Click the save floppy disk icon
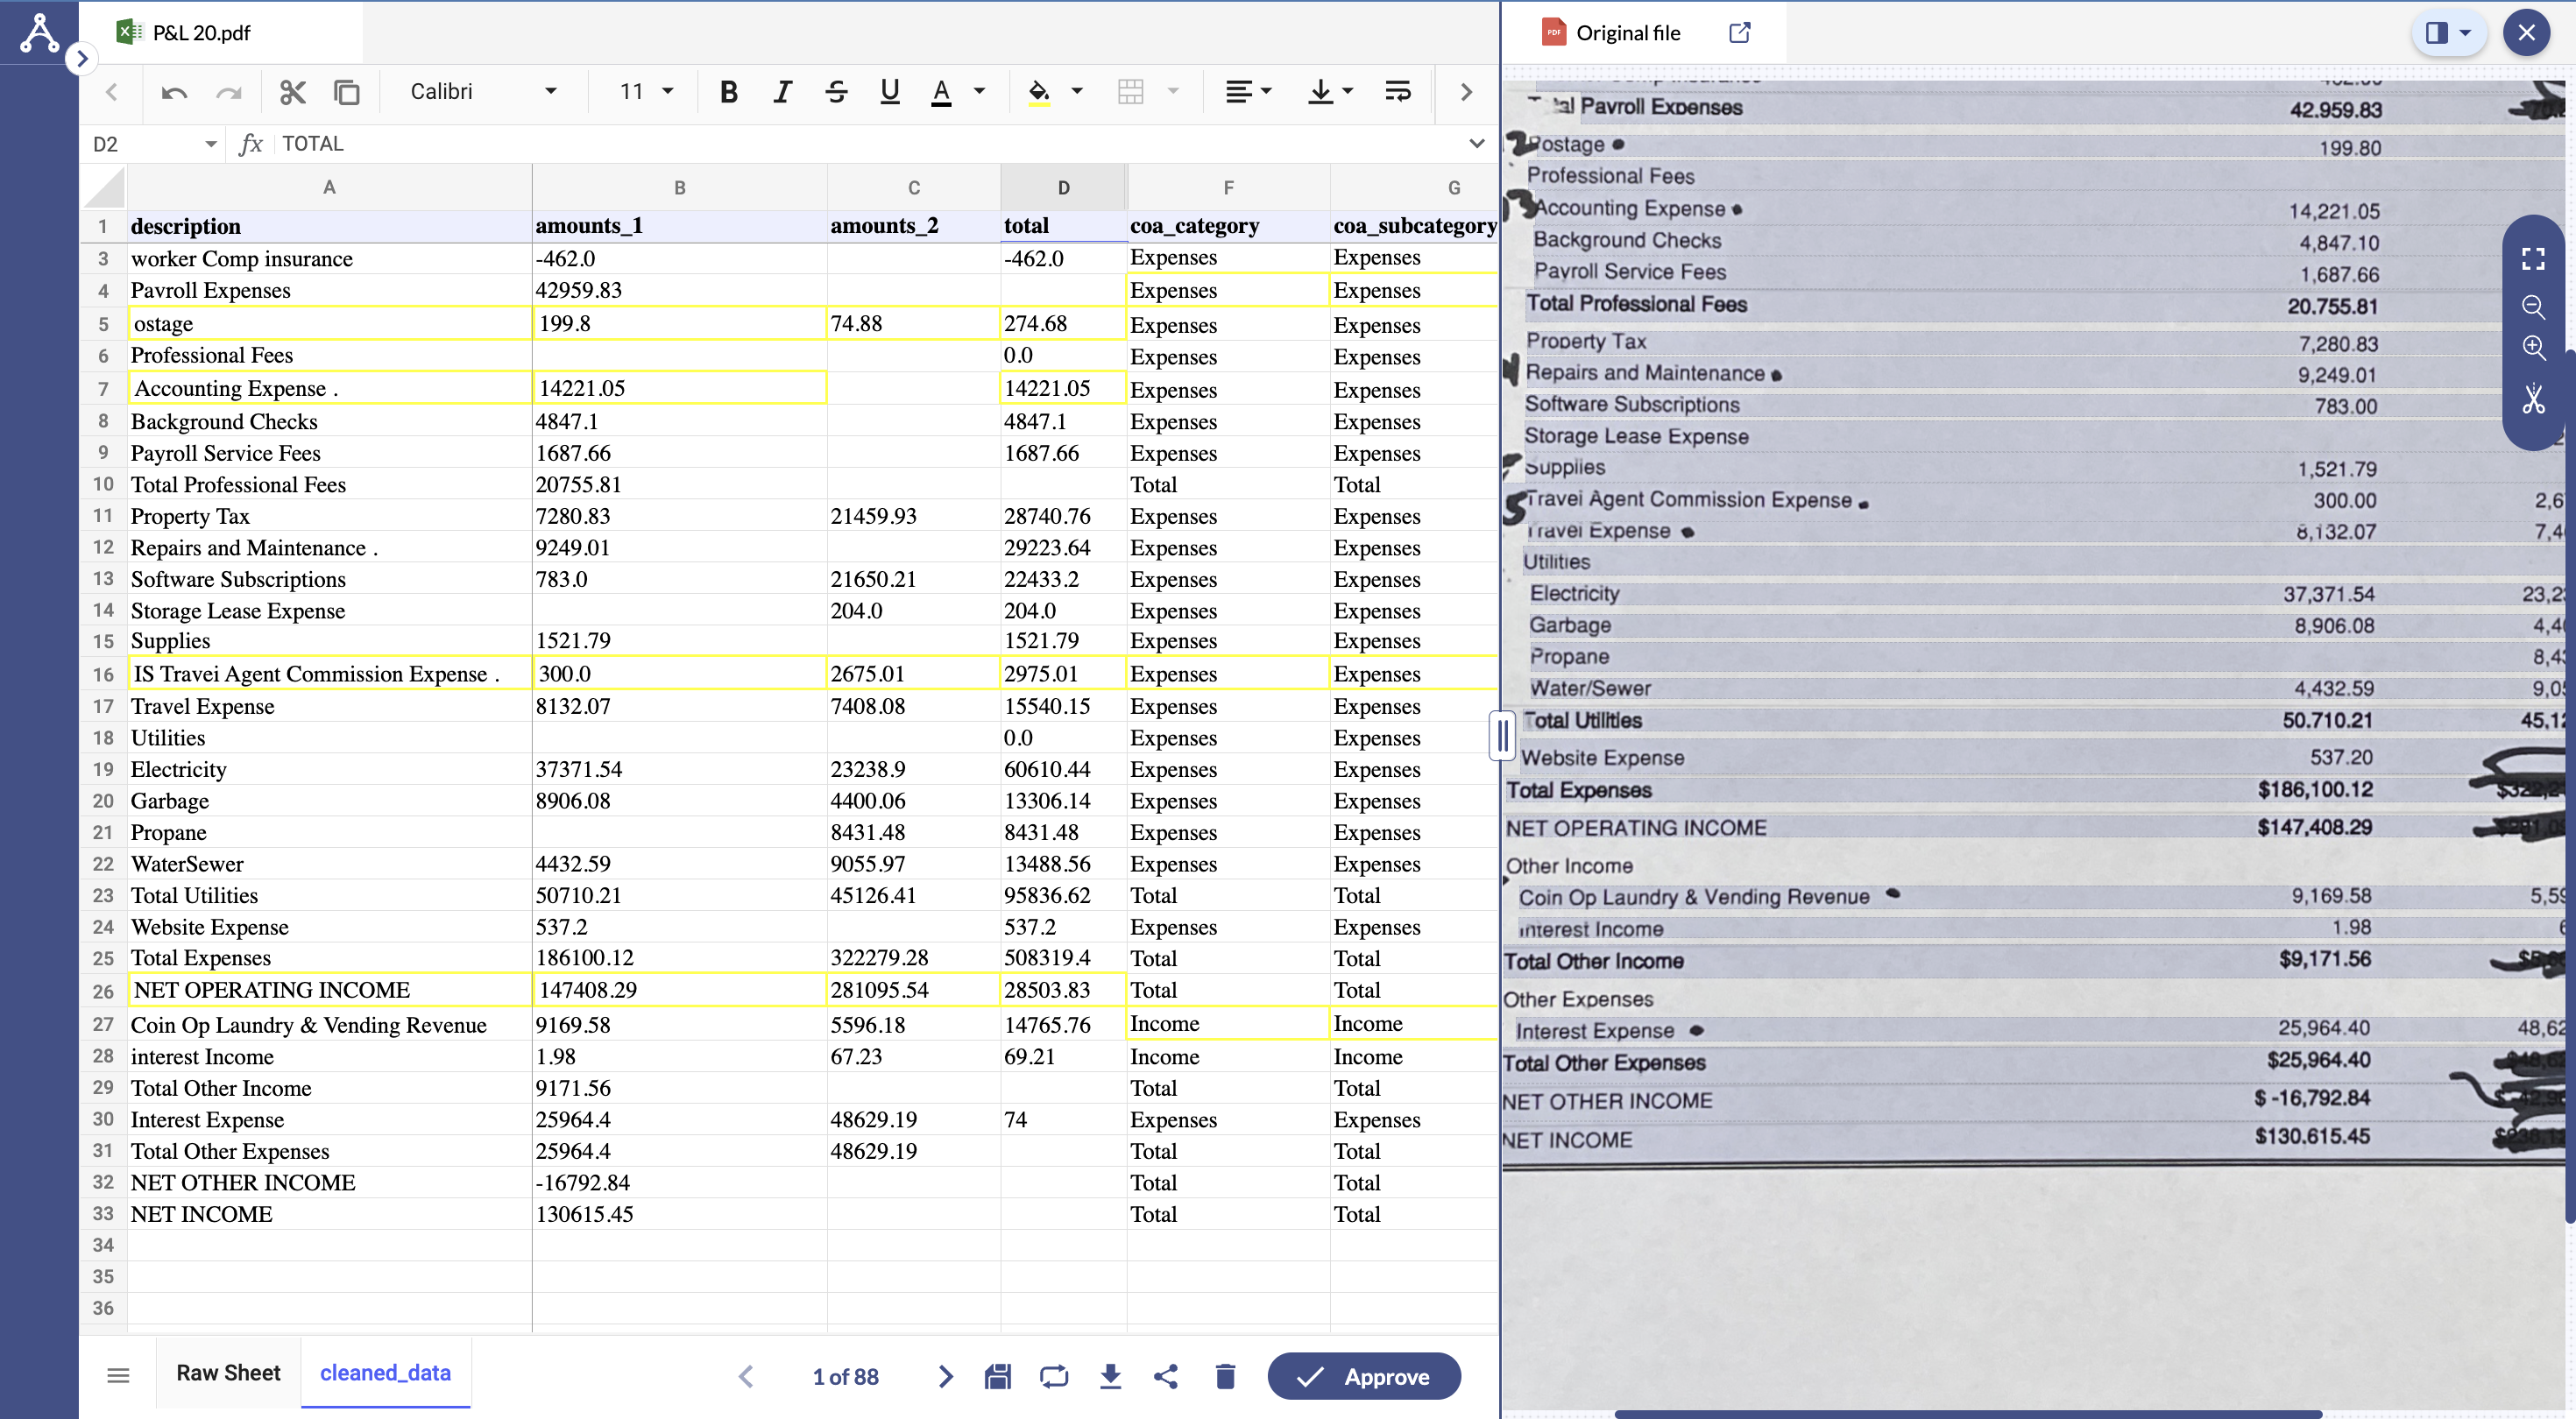 coord(997,1376)
